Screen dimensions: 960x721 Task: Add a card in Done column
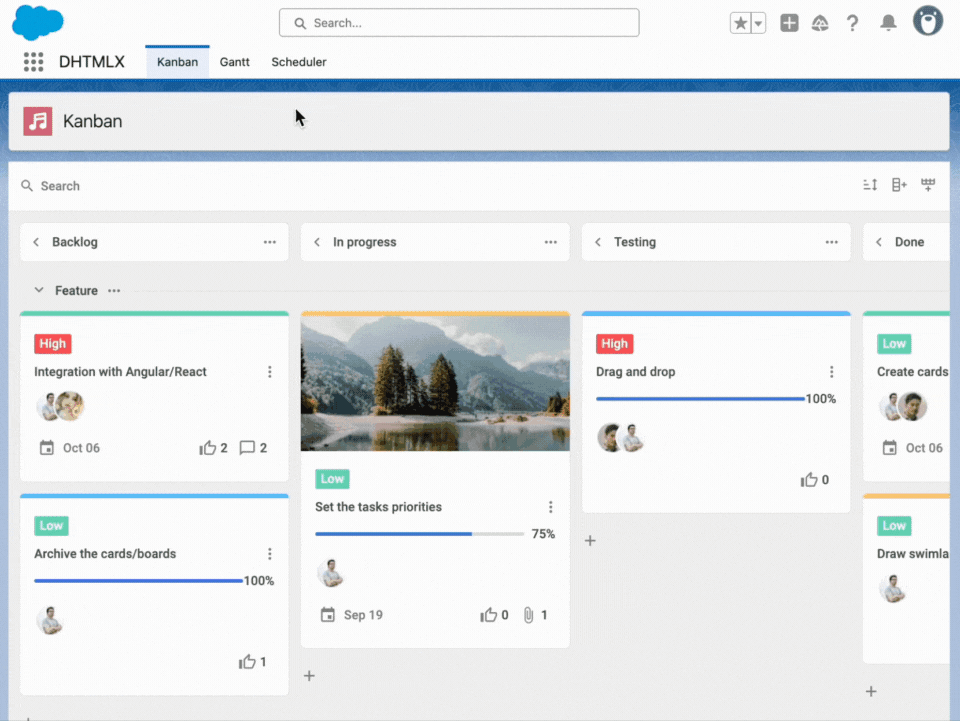click(871, 692)
